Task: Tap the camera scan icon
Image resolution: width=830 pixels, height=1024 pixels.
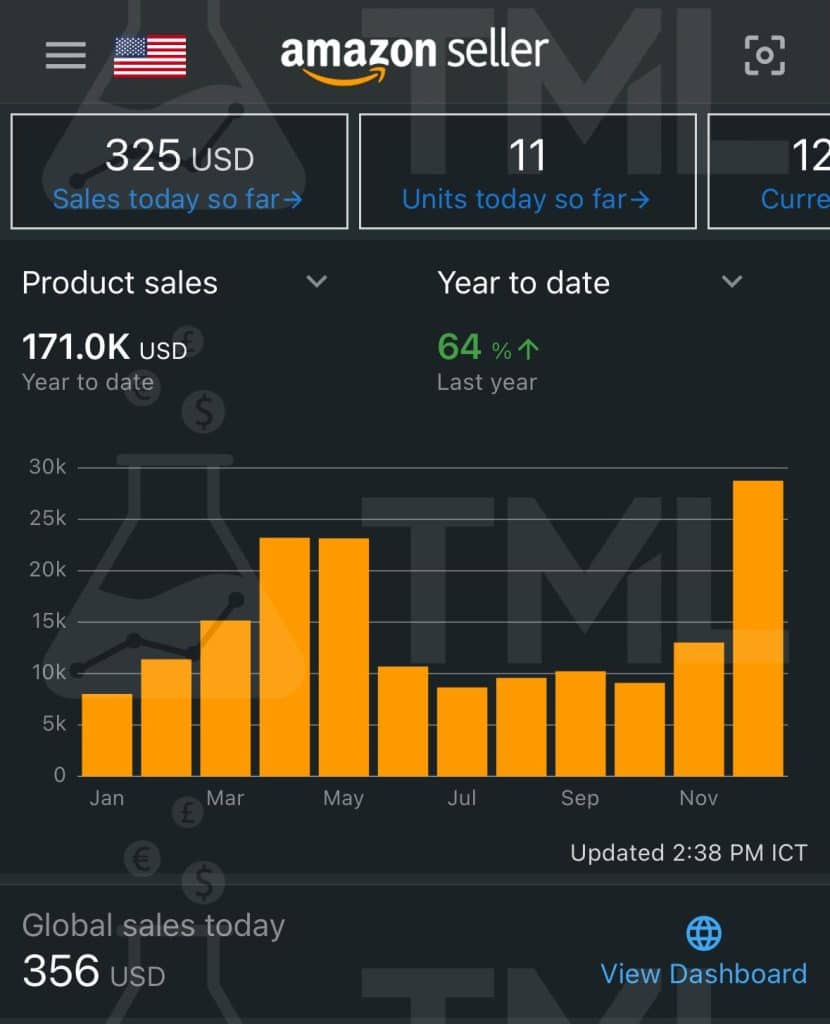Action: click(x=764, y=56)
